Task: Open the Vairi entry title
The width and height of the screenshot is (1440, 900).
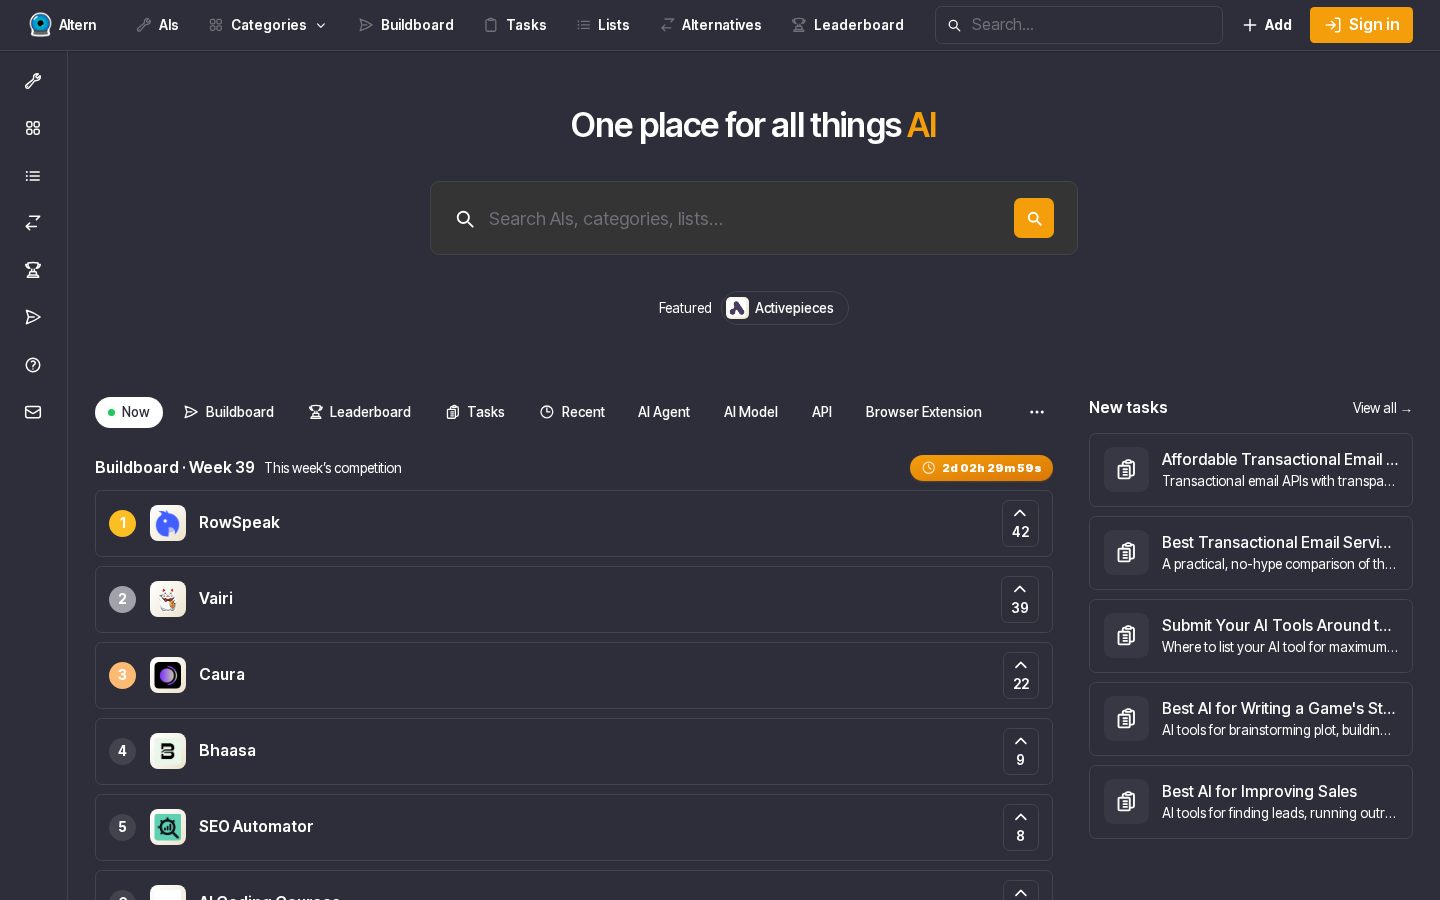Action: pyautogui.click(x=216, y=599)
